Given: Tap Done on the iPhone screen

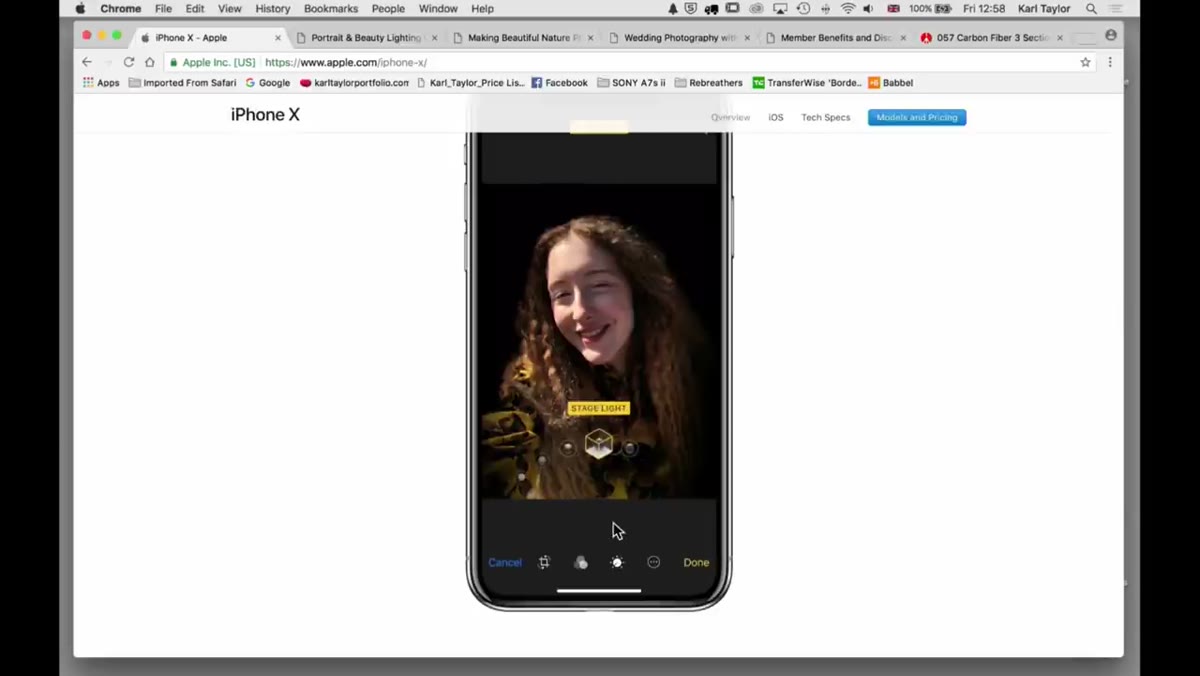Looking at the screenshot, I should (696, 562).
